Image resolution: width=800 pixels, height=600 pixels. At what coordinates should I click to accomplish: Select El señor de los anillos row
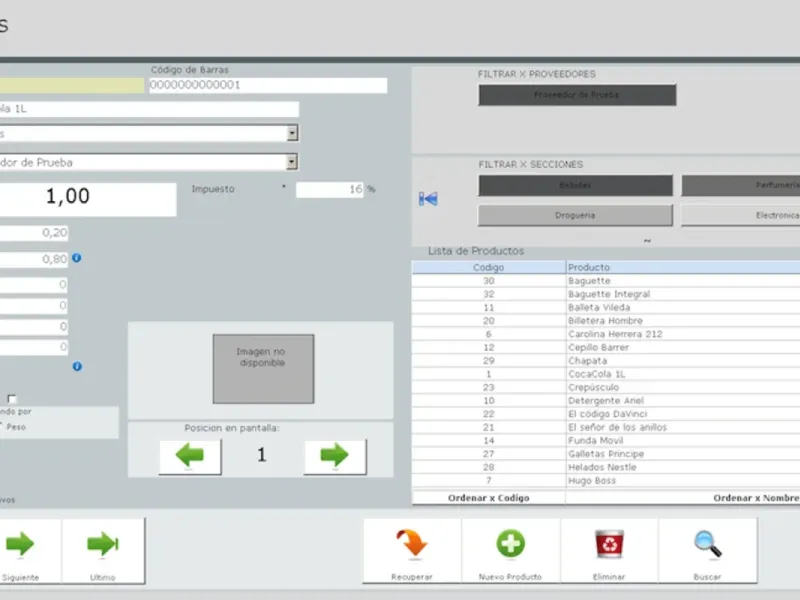click(606, 427)
